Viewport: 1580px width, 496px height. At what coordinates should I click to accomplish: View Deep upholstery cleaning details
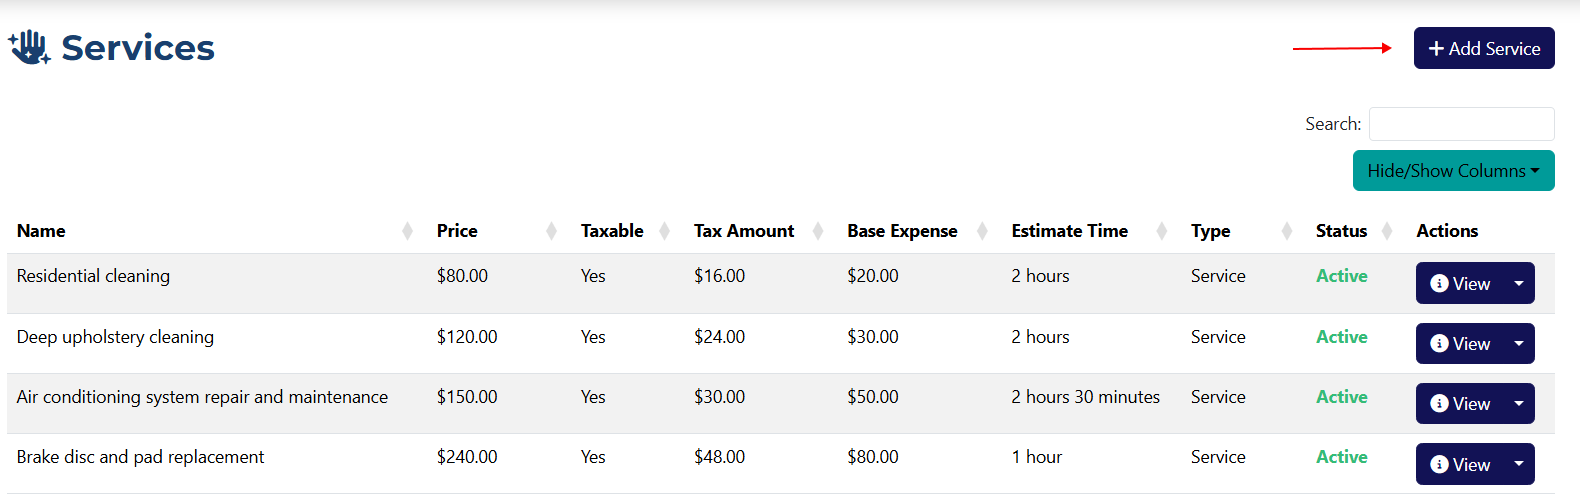pyautogui.click(x=1460, y=344)
